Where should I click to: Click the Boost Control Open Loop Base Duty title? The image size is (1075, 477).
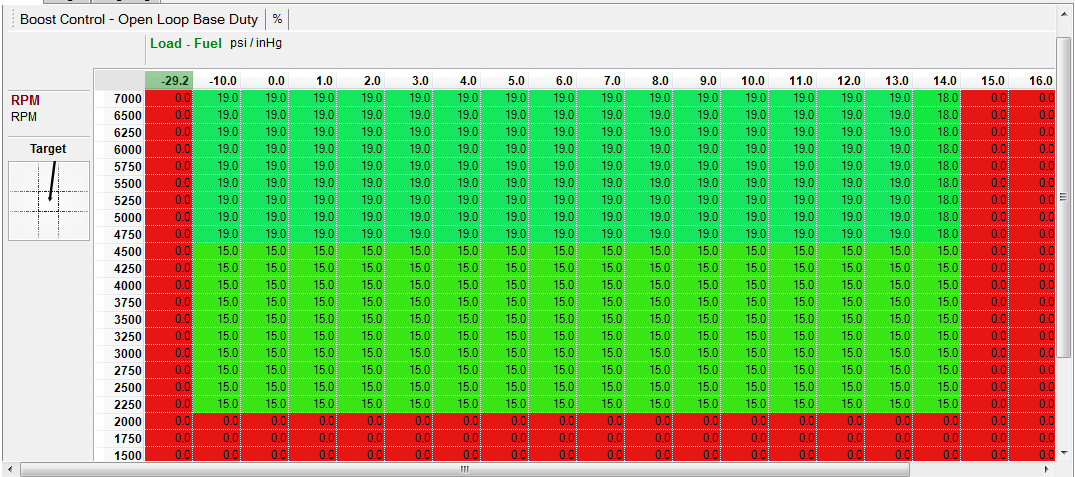click(x=138, y=19)
